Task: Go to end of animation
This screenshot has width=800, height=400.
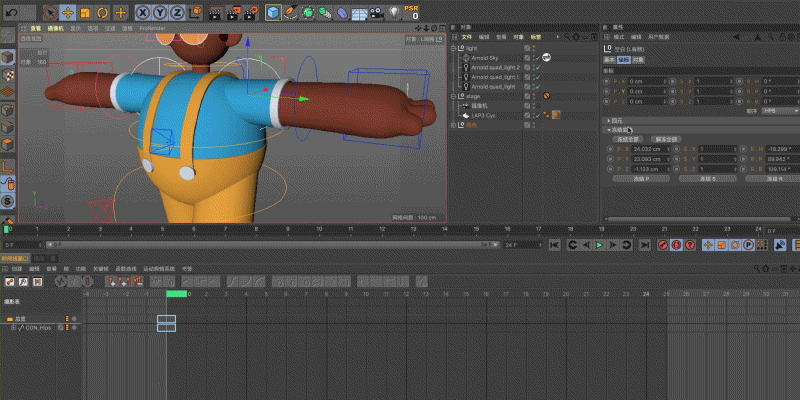Action: pos(645,245)
